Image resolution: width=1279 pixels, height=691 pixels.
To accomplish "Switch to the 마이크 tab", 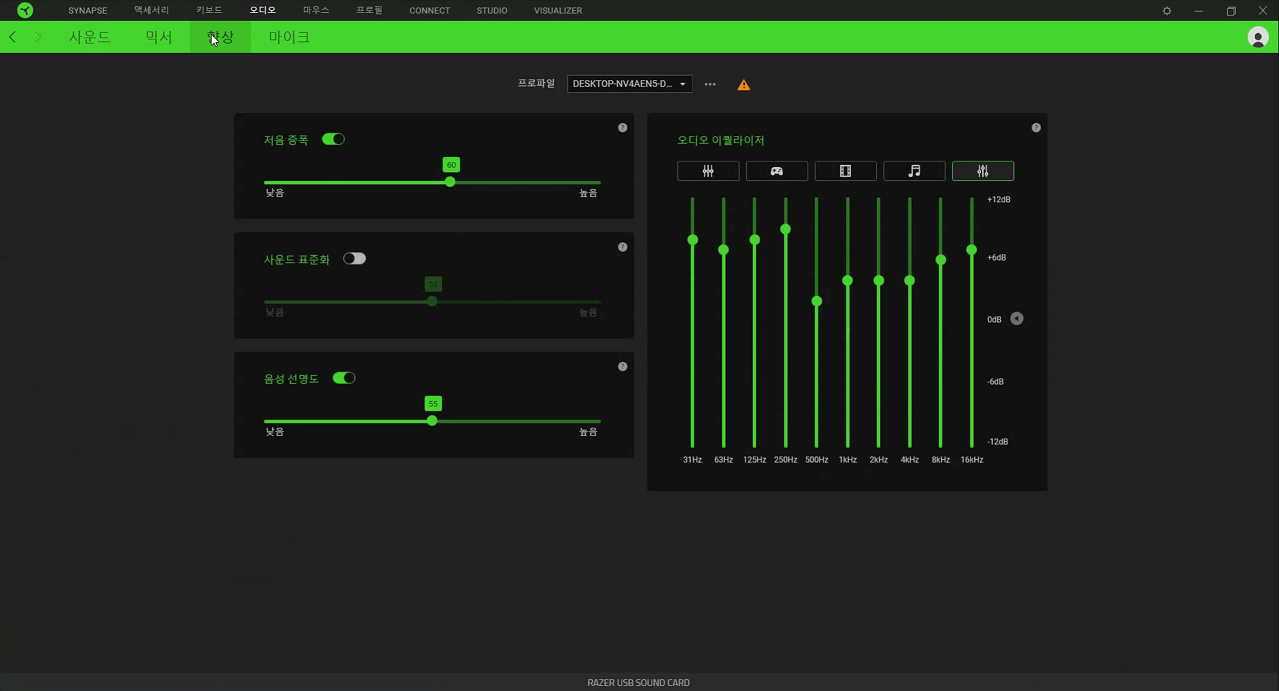I will (289, 37).
